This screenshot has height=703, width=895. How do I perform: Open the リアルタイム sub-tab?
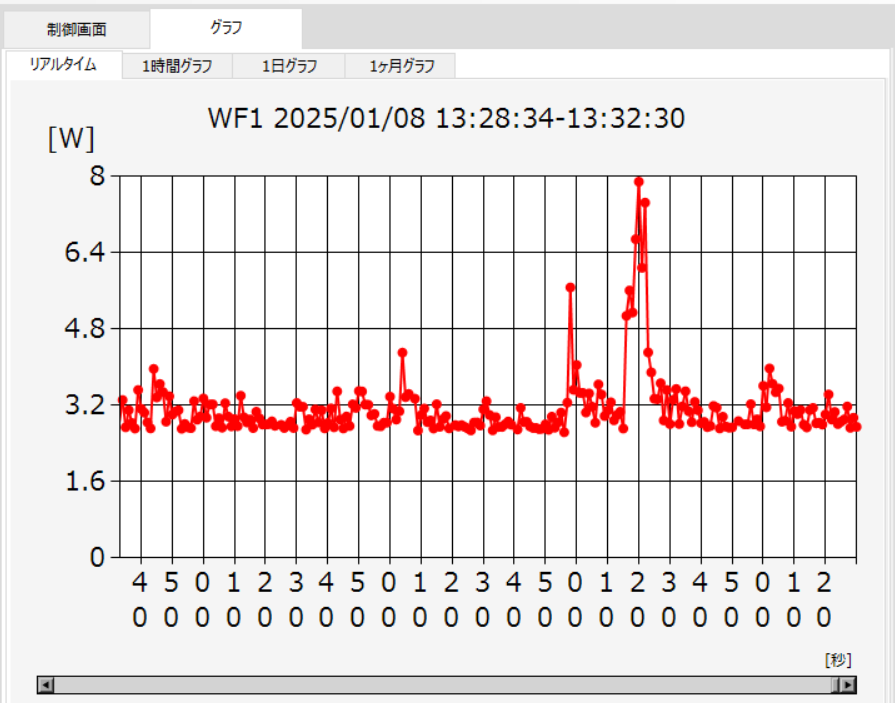(x=63, y=65)
